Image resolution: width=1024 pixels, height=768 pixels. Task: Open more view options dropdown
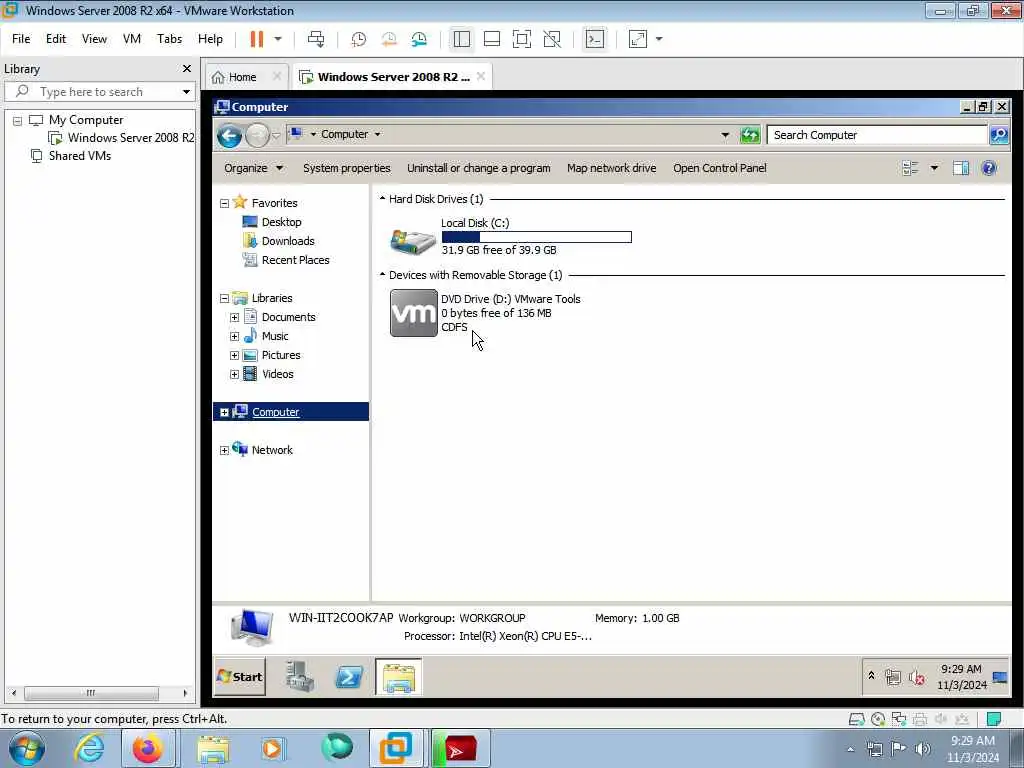(x=935, y=168)
